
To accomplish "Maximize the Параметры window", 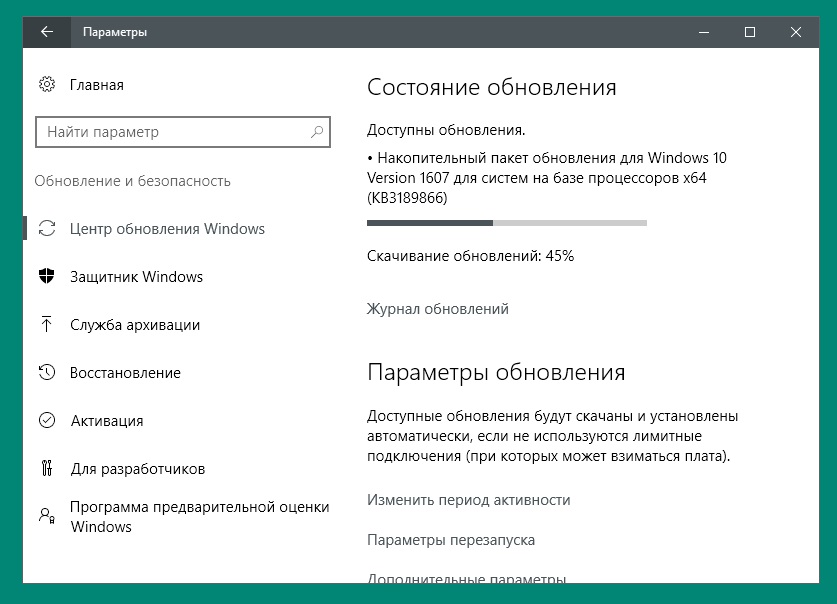I will tap(750, 32).
